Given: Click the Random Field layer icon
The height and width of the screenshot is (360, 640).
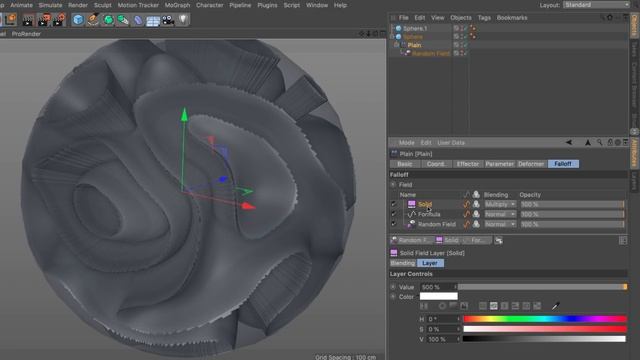Looking at the screenshot, I should 411,224.
